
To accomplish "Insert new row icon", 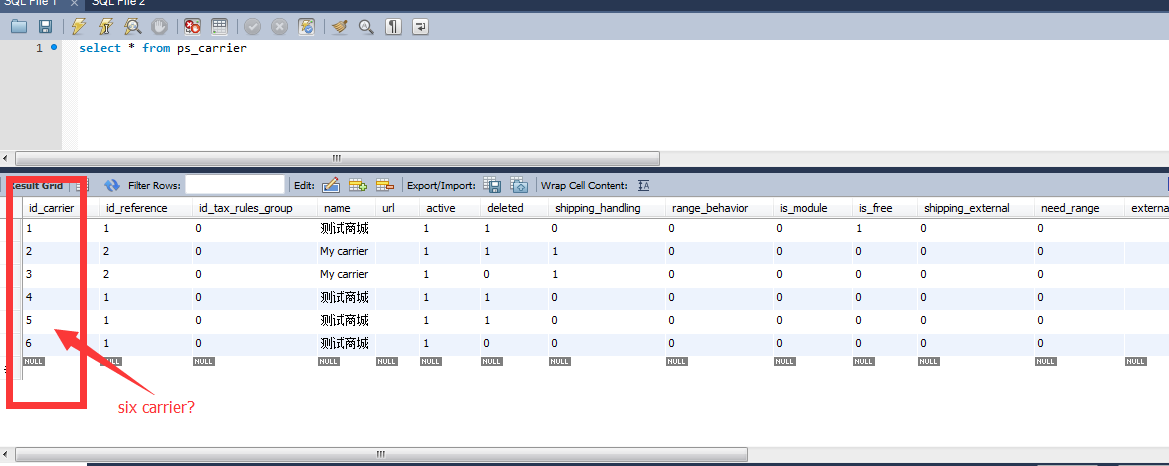I will tap(358, 185).
